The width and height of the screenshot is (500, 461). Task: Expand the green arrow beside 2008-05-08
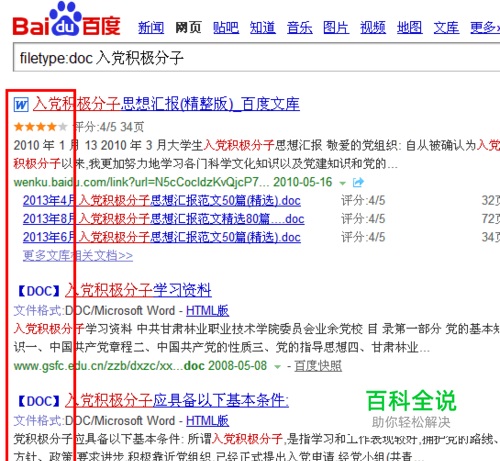(277, 367)
